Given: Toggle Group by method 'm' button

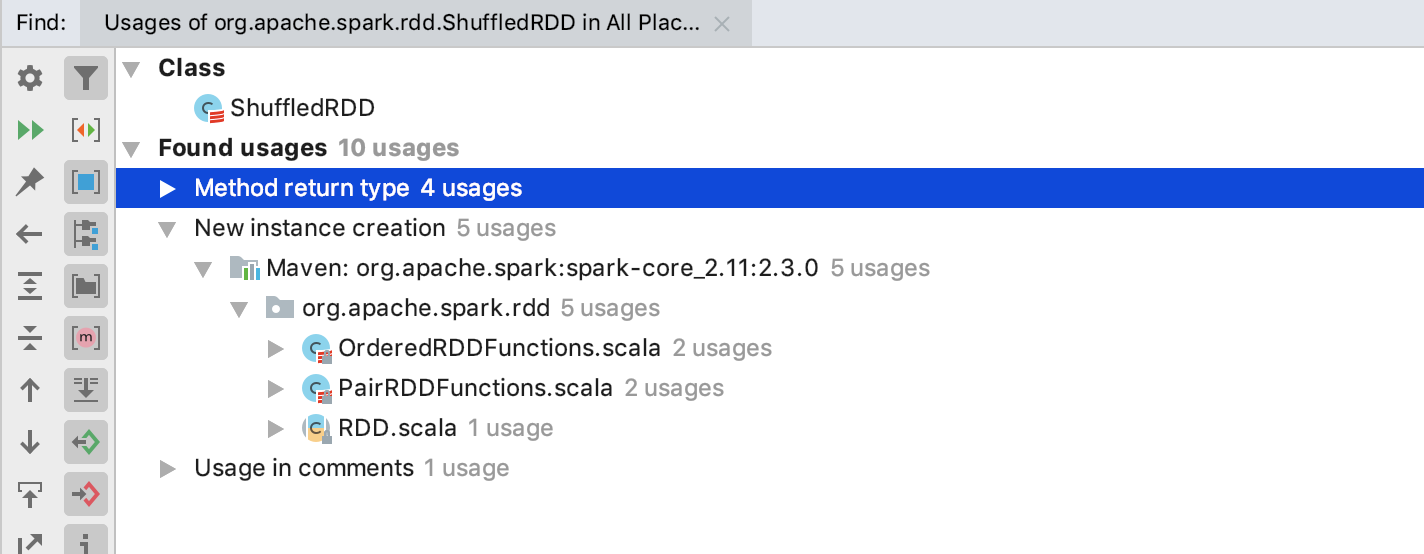Looking at the screenshot, I should point(86,338).
